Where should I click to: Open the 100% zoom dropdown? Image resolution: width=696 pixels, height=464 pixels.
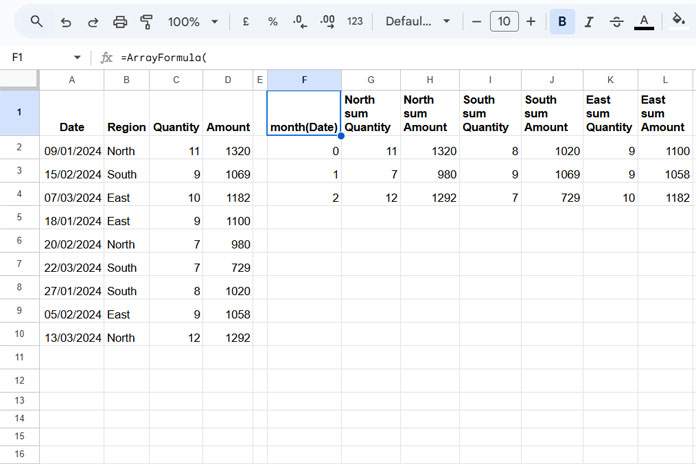(193, 21)
